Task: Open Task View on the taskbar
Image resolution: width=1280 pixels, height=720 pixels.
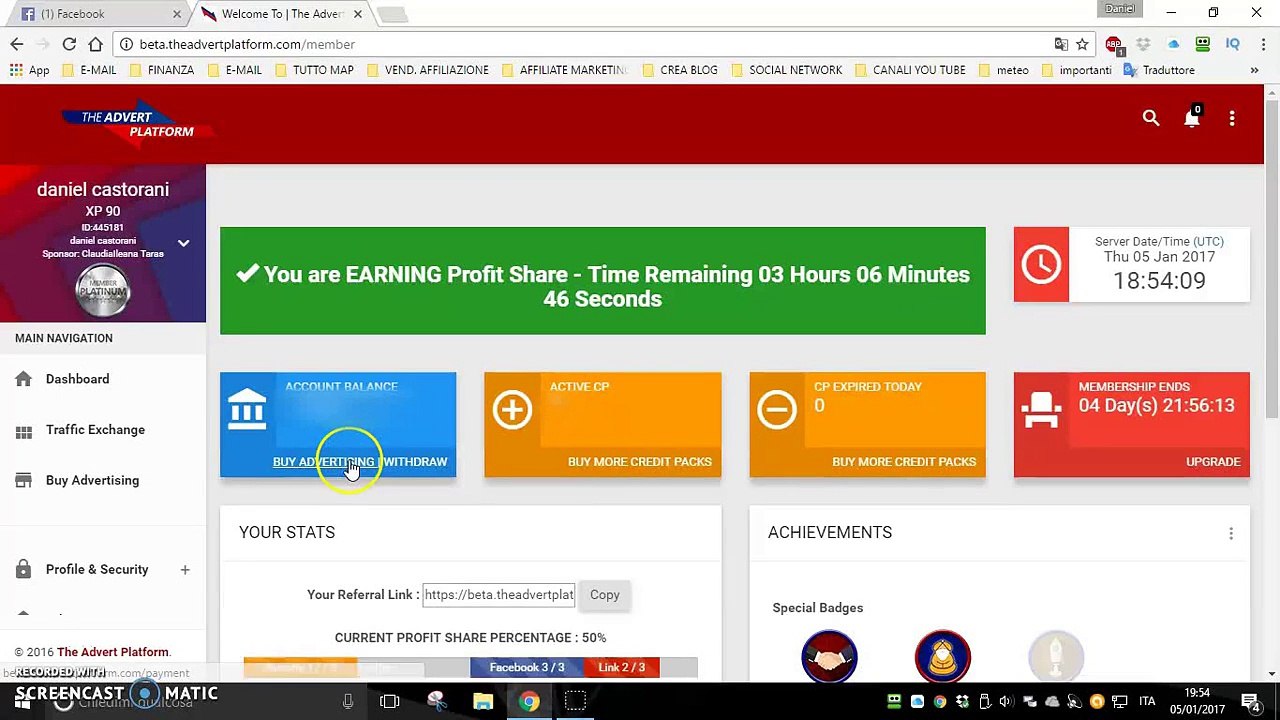Action: click(390, 702)
